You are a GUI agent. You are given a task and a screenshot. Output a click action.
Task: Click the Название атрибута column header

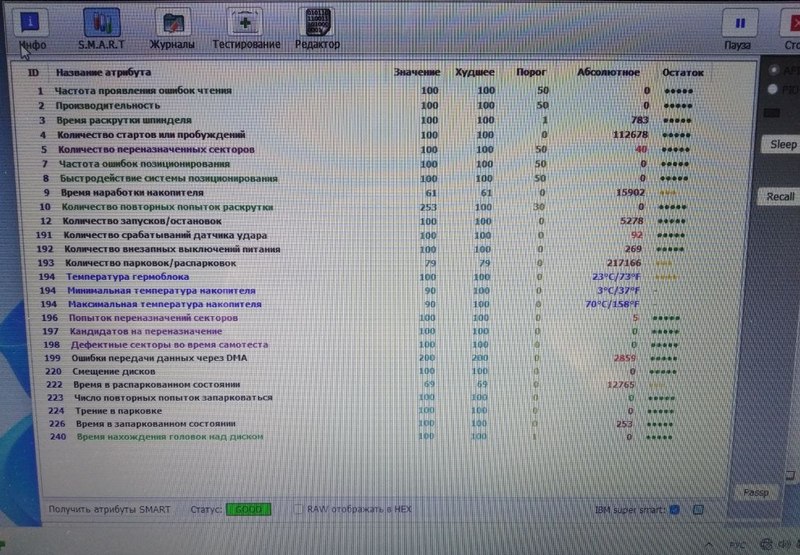(x=104, y=73)
